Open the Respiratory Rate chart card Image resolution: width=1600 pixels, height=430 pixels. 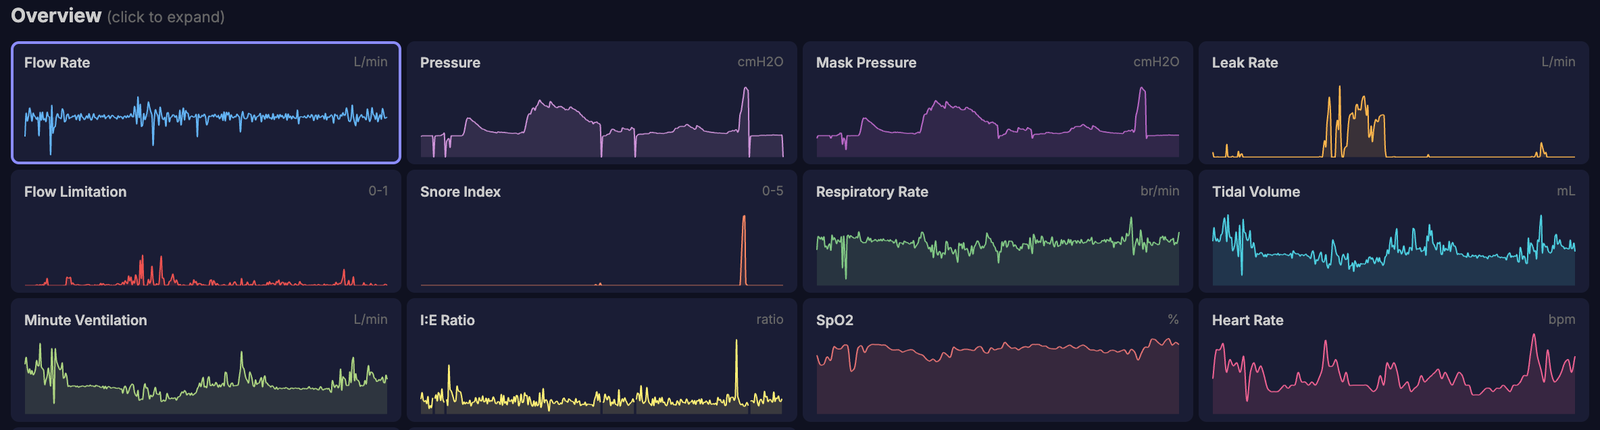(998, 231)
